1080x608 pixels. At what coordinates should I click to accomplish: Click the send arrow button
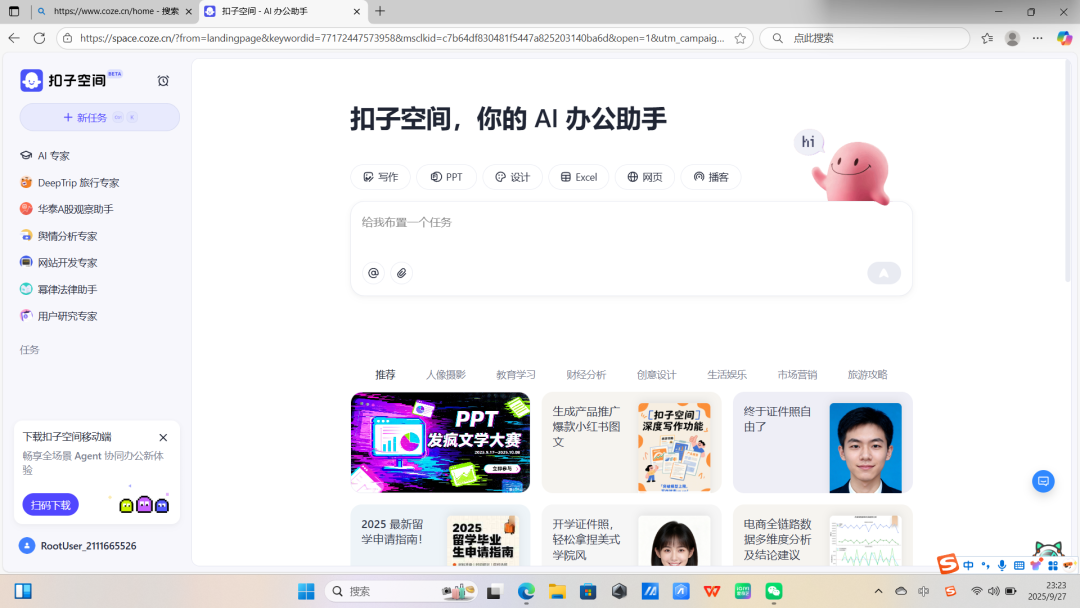coord(884,273)
